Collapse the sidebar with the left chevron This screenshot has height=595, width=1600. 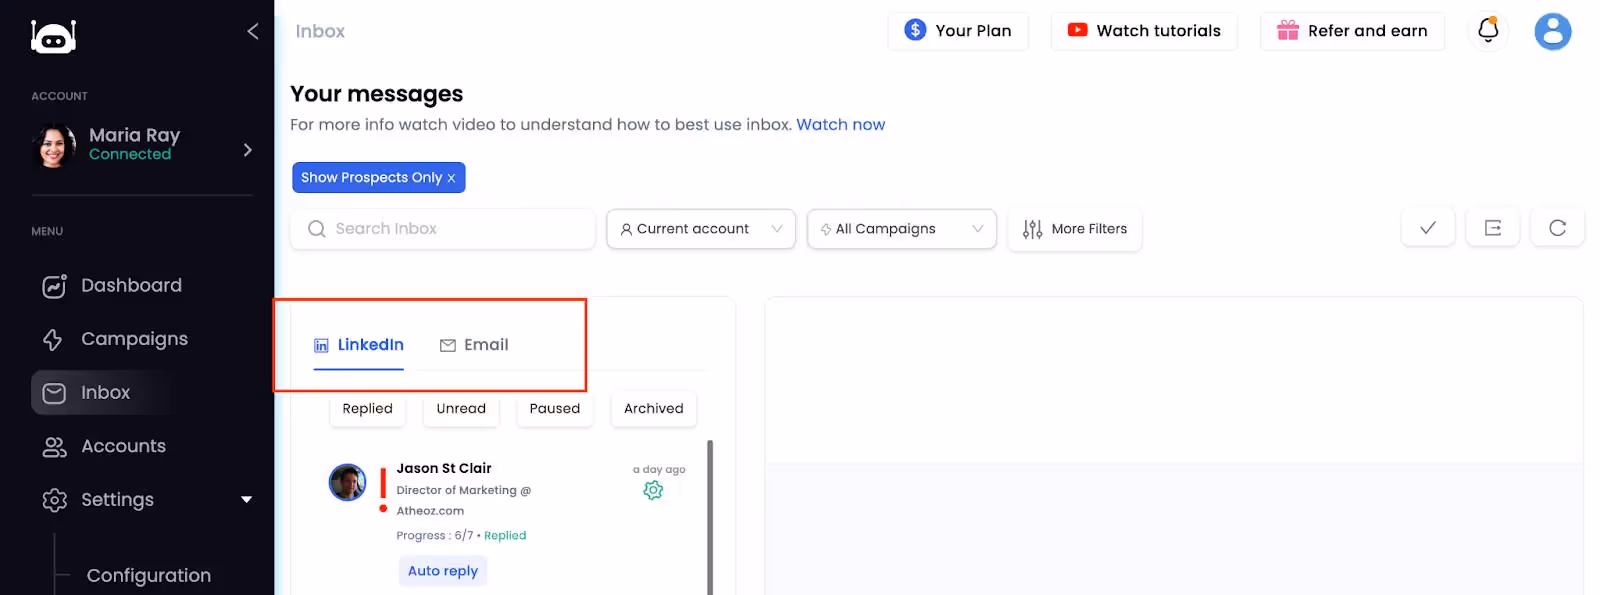tap(252, 31)
